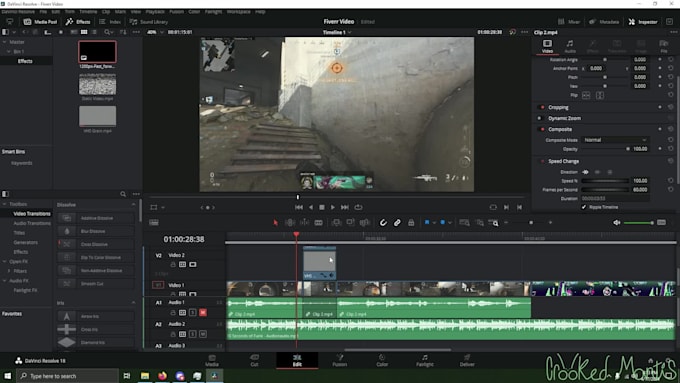Viewport: 680px width, 383px height.
Task: Collapse the Master bin tree
Action: 4,42
